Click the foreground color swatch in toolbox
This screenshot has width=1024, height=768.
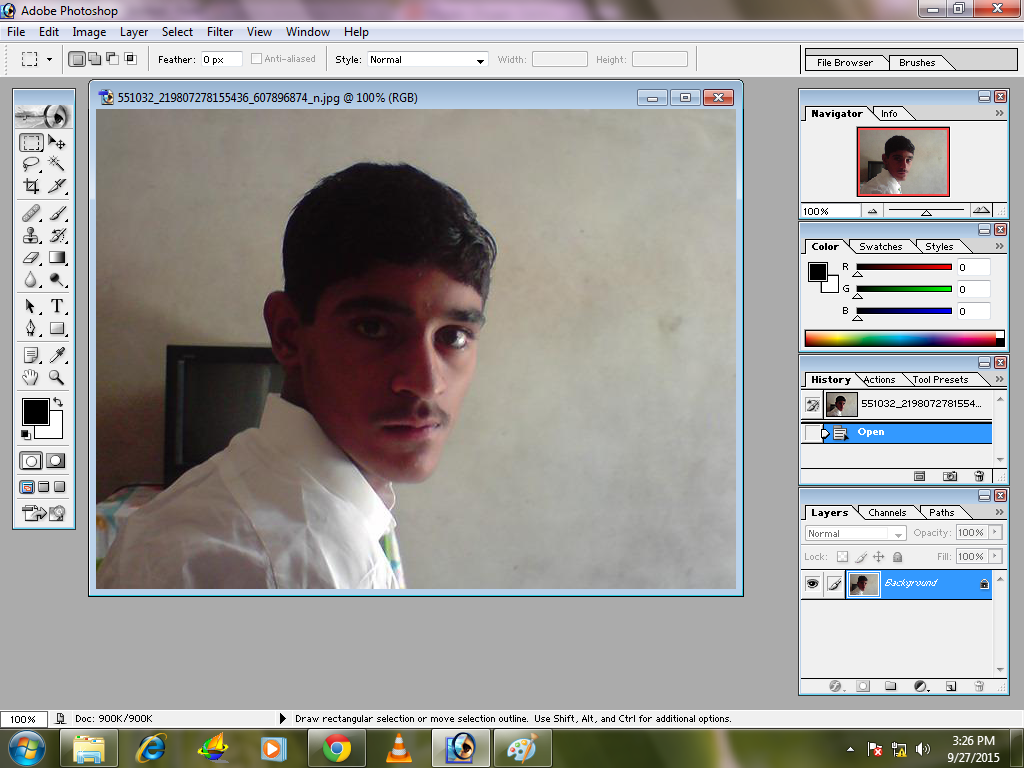(x=35, y=412)
